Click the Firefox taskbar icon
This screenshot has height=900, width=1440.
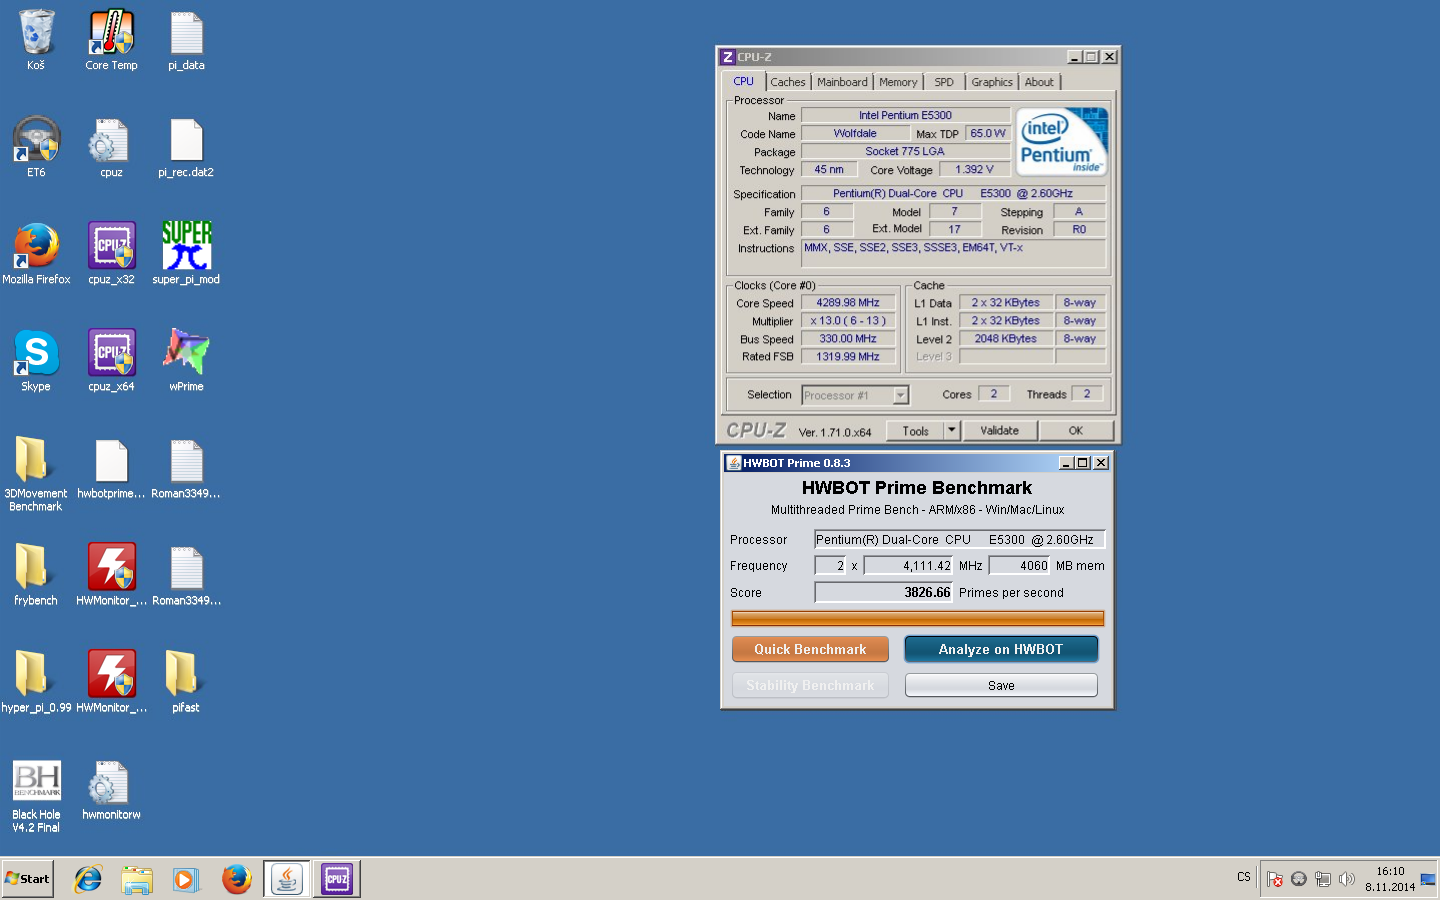236,879
